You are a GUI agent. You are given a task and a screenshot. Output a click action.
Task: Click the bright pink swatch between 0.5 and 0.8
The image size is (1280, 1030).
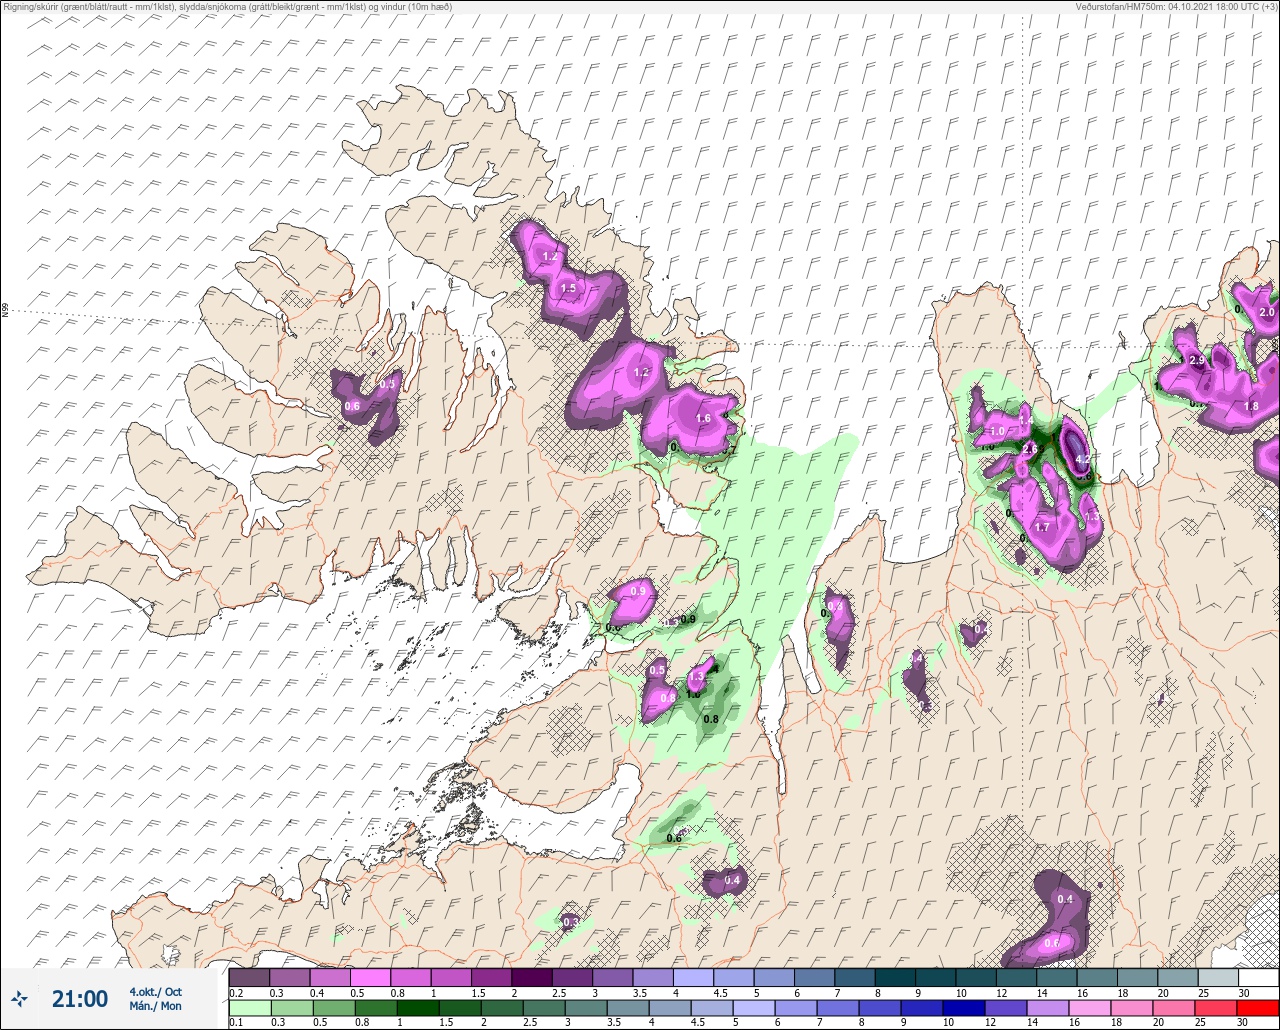[x=370, y=977]
